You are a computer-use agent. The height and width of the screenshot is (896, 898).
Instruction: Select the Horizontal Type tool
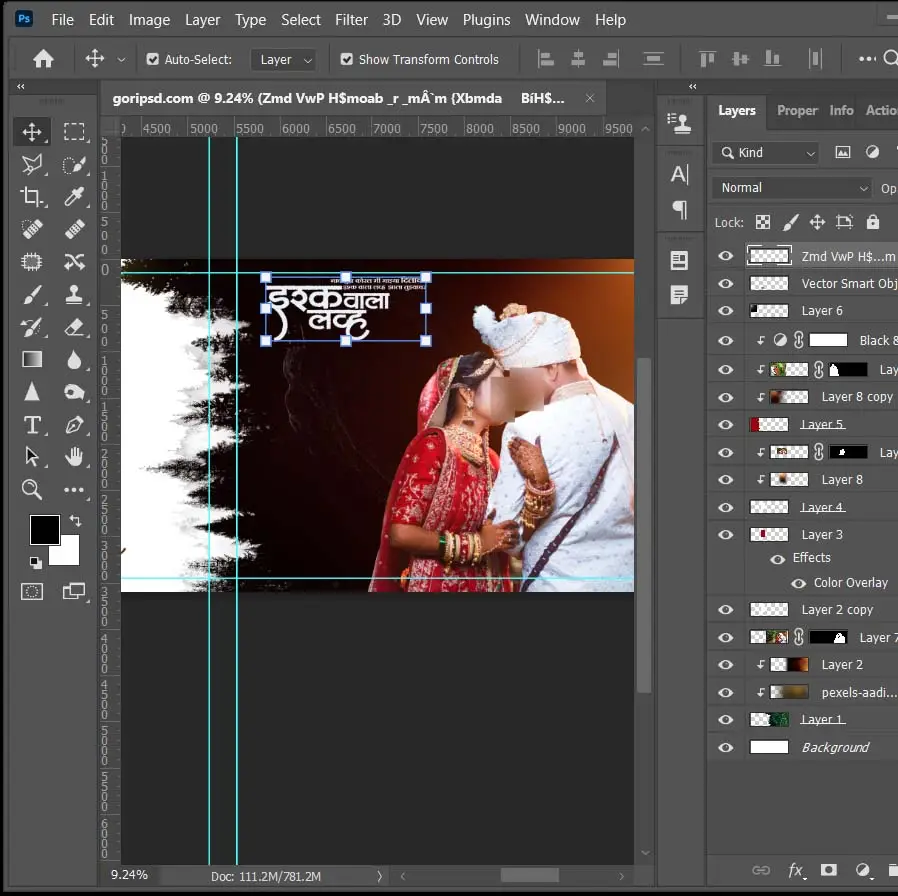tap(32, 425)
